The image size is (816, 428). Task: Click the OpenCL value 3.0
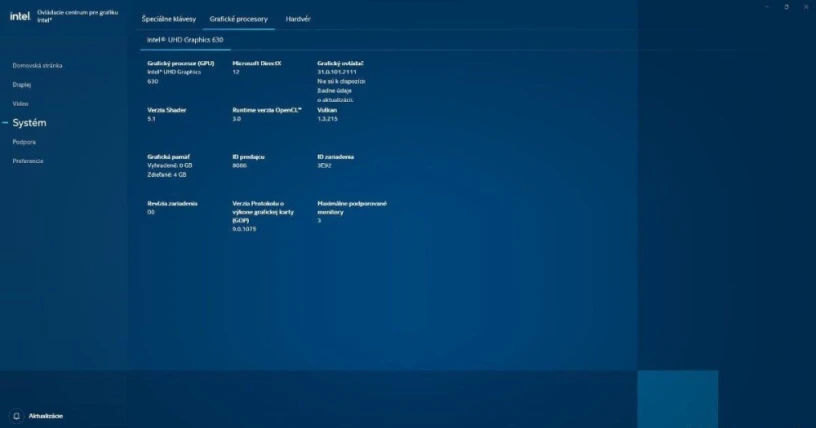(x=236, y=119)
